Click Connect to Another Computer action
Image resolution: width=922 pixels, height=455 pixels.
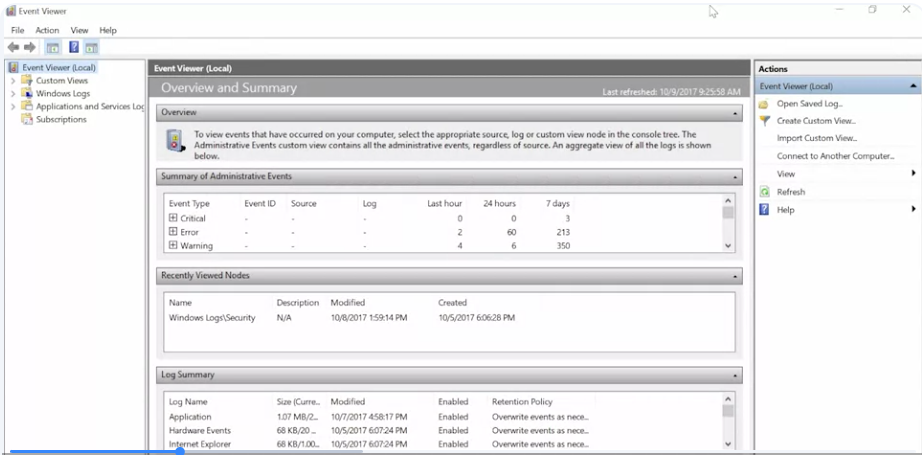coord(835,156)
